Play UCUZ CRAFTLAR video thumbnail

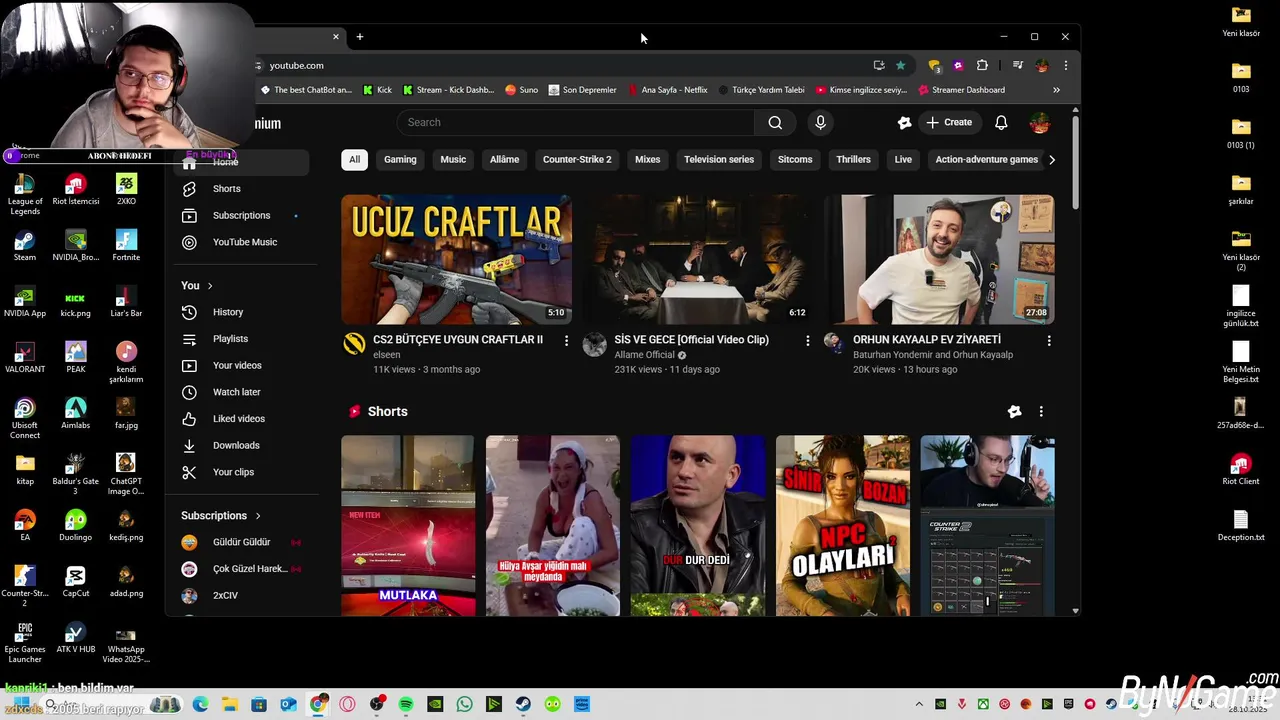(457, 259)
